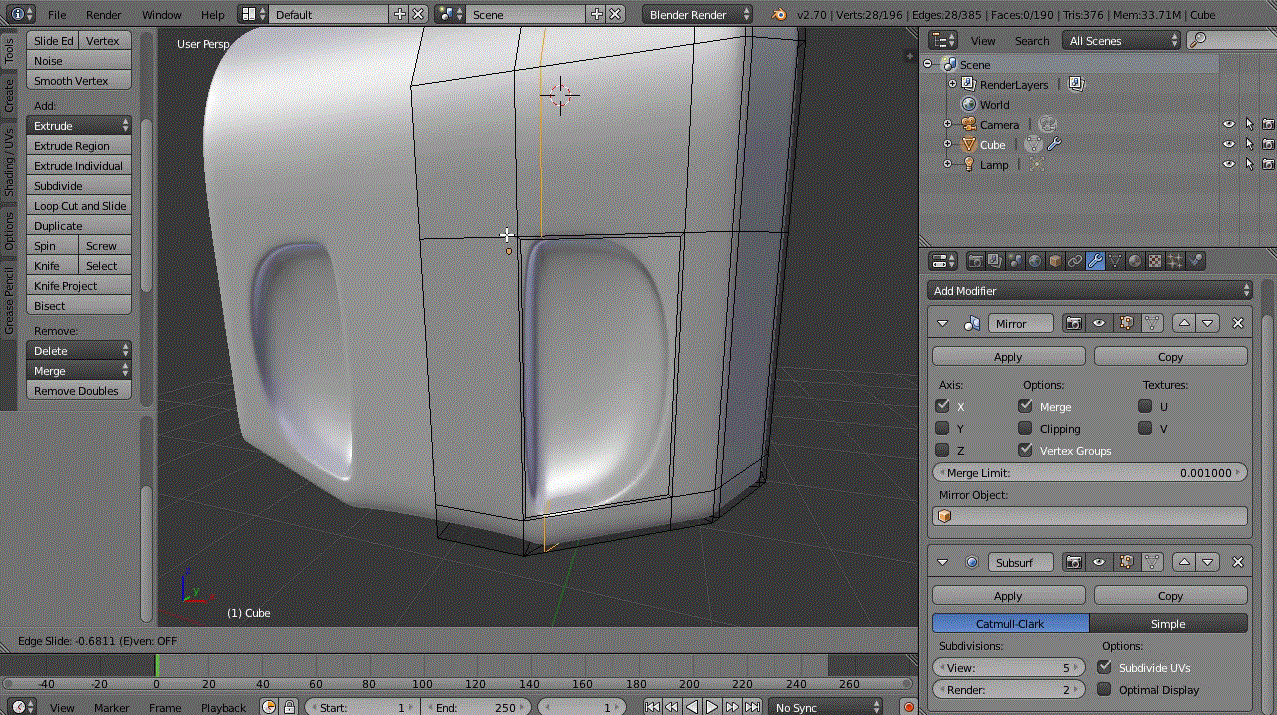The width and height of the screenshot is (1277, 715).
Task: Switch to the Shading / UVs tool shelf tab
Action: pos(8,161)
